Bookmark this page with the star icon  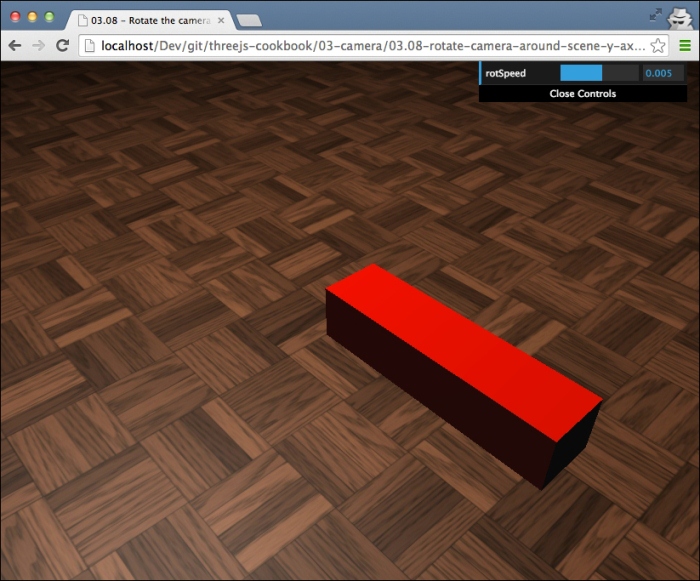[x=658, y=46]
